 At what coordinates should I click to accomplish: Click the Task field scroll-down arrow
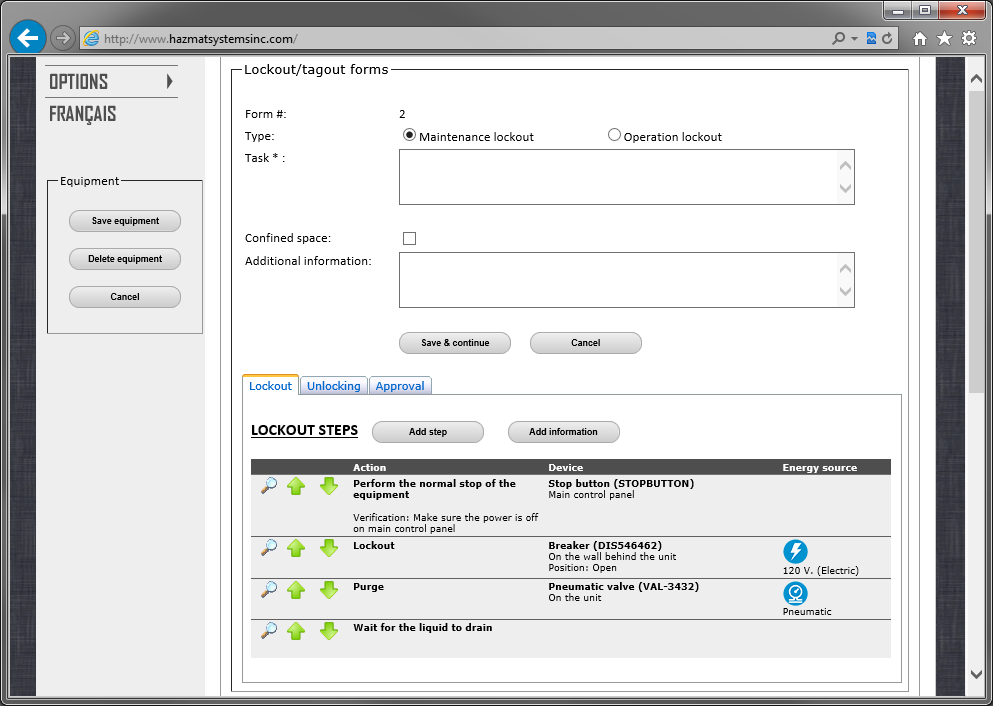tap(845, 188)
